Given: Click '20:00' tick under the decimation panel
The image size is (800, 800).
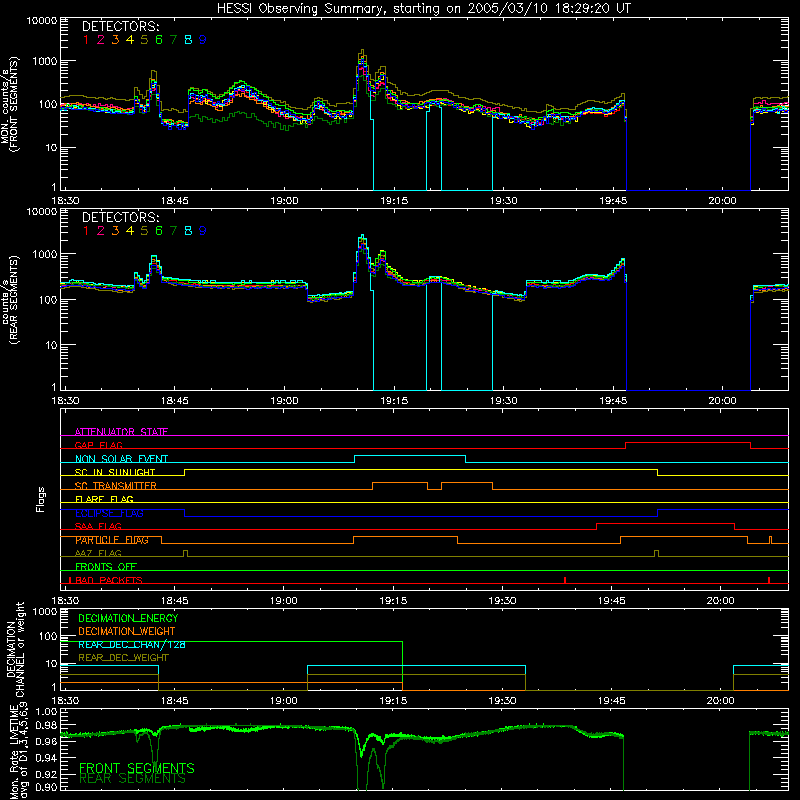Looking at the screenshot, I should tap(720, 701).
